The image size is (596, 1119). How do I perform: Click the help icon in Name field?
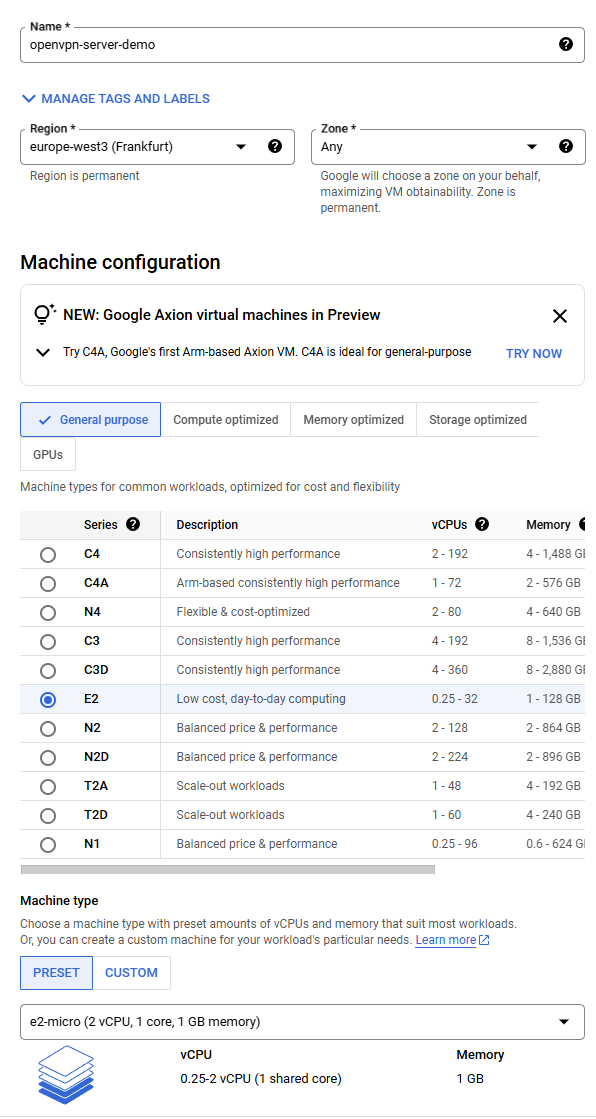[565, 45]
